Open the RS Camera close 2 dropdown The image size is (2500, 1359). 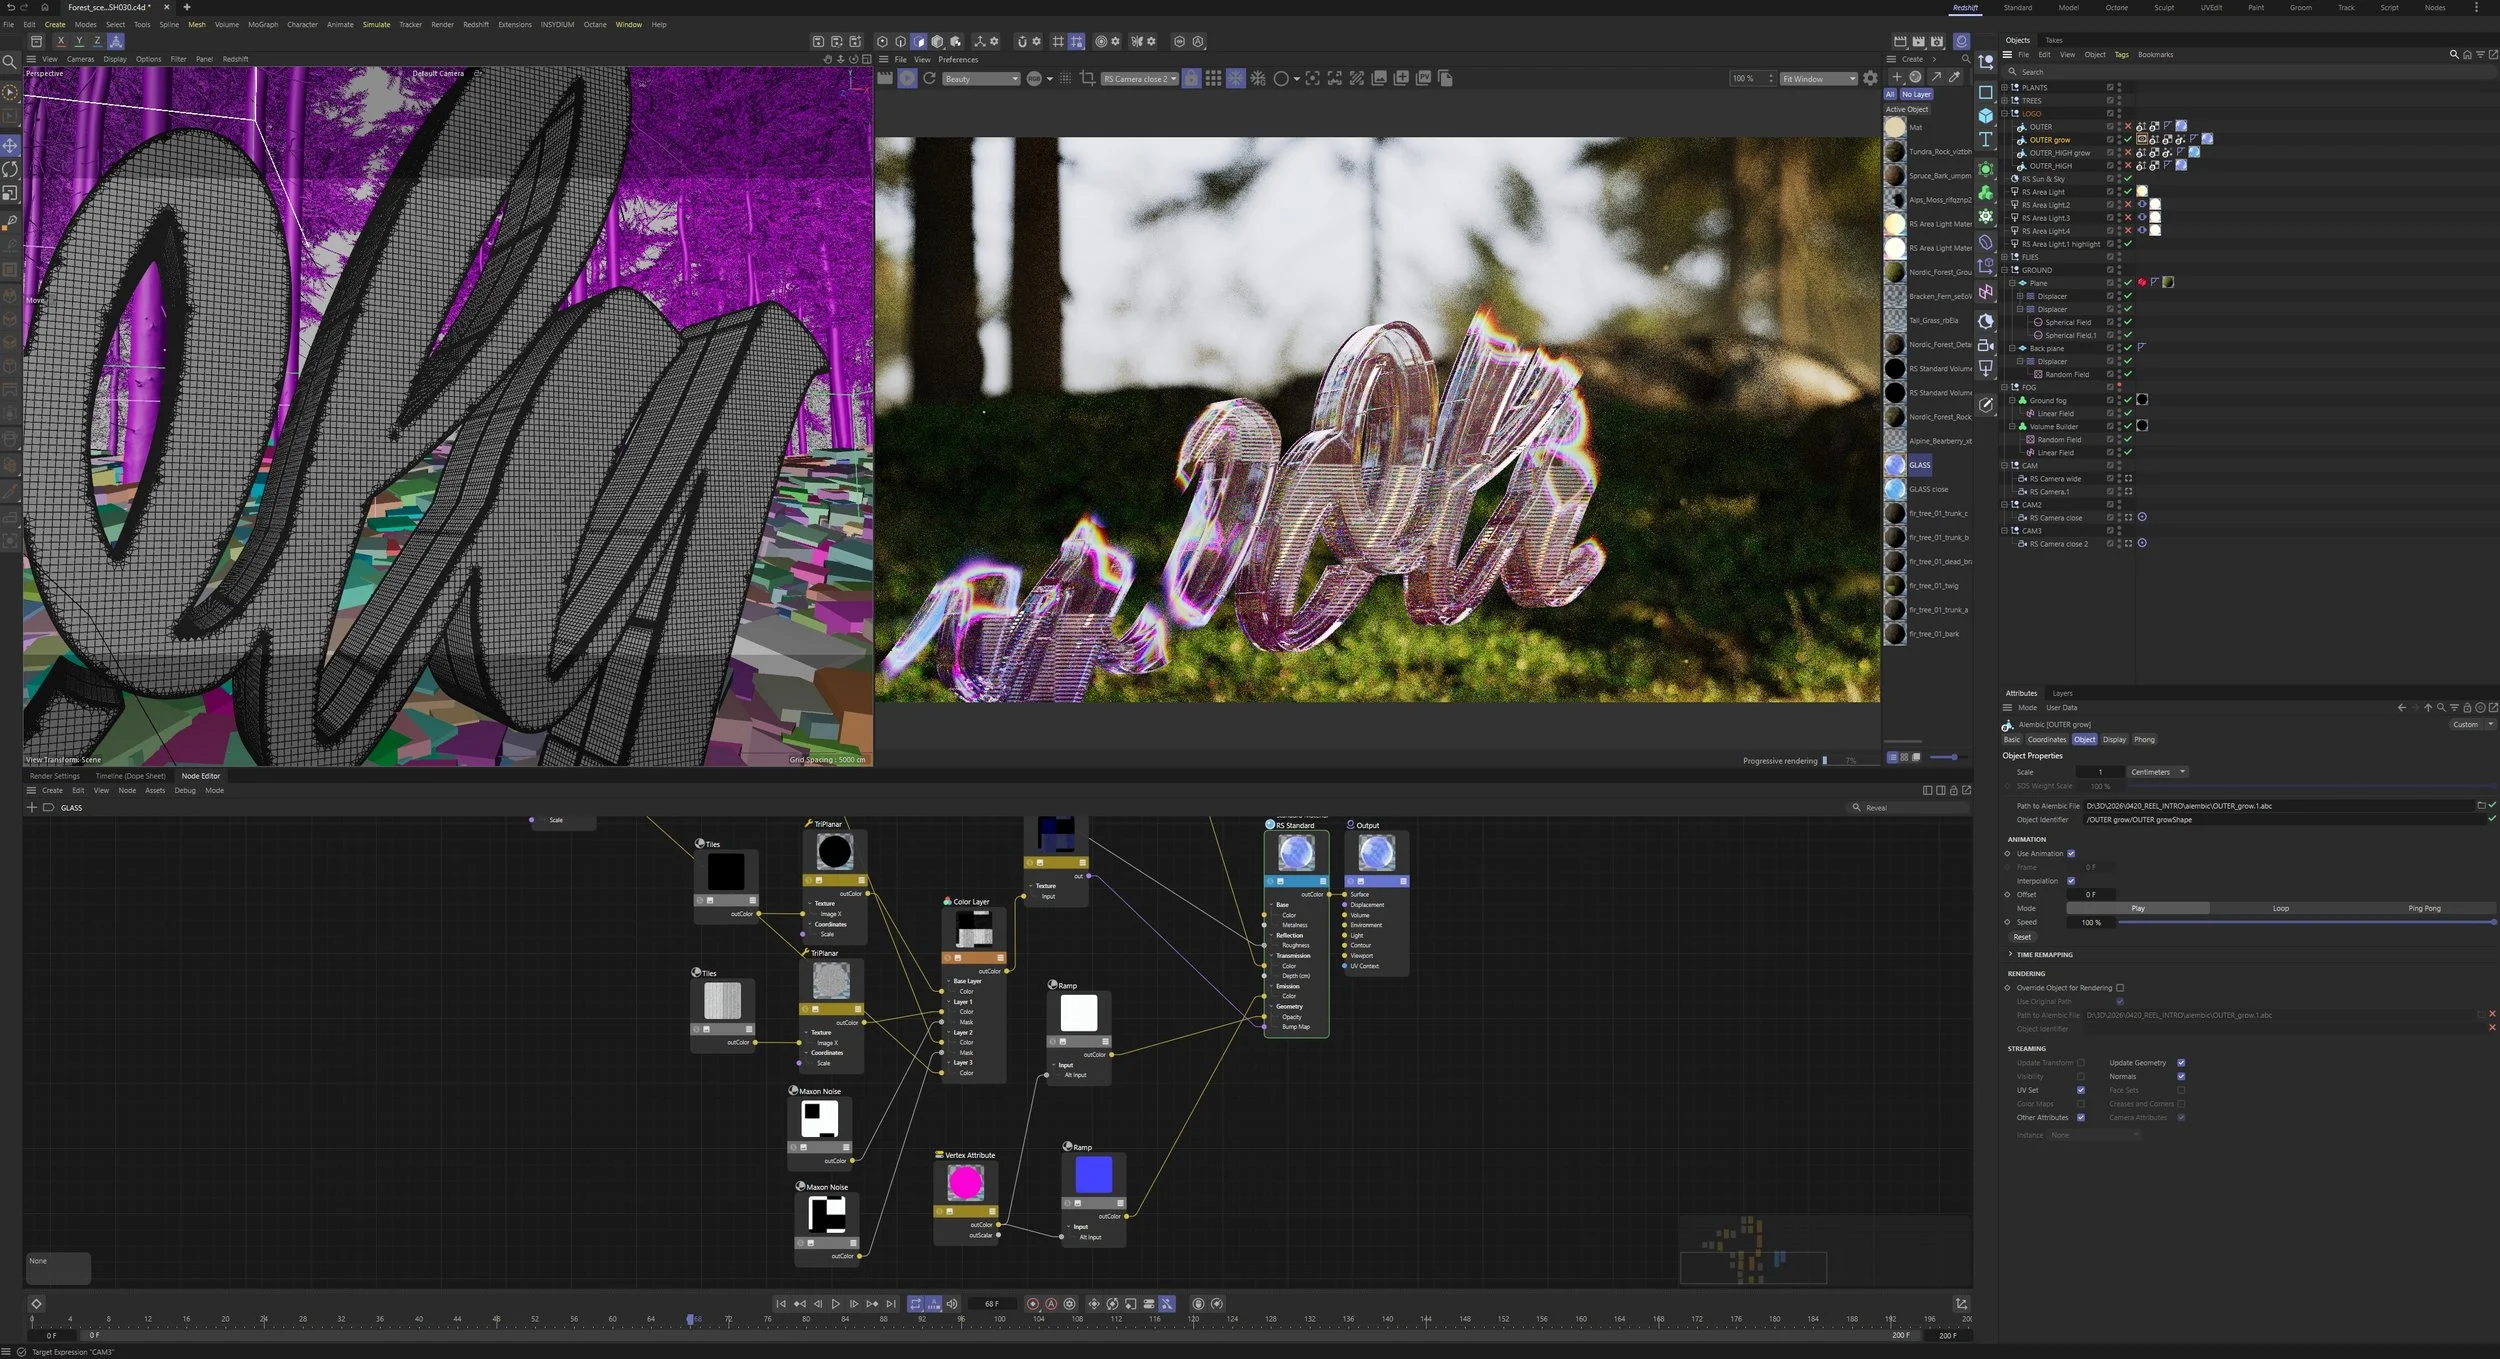click(x=1139, y=79)
